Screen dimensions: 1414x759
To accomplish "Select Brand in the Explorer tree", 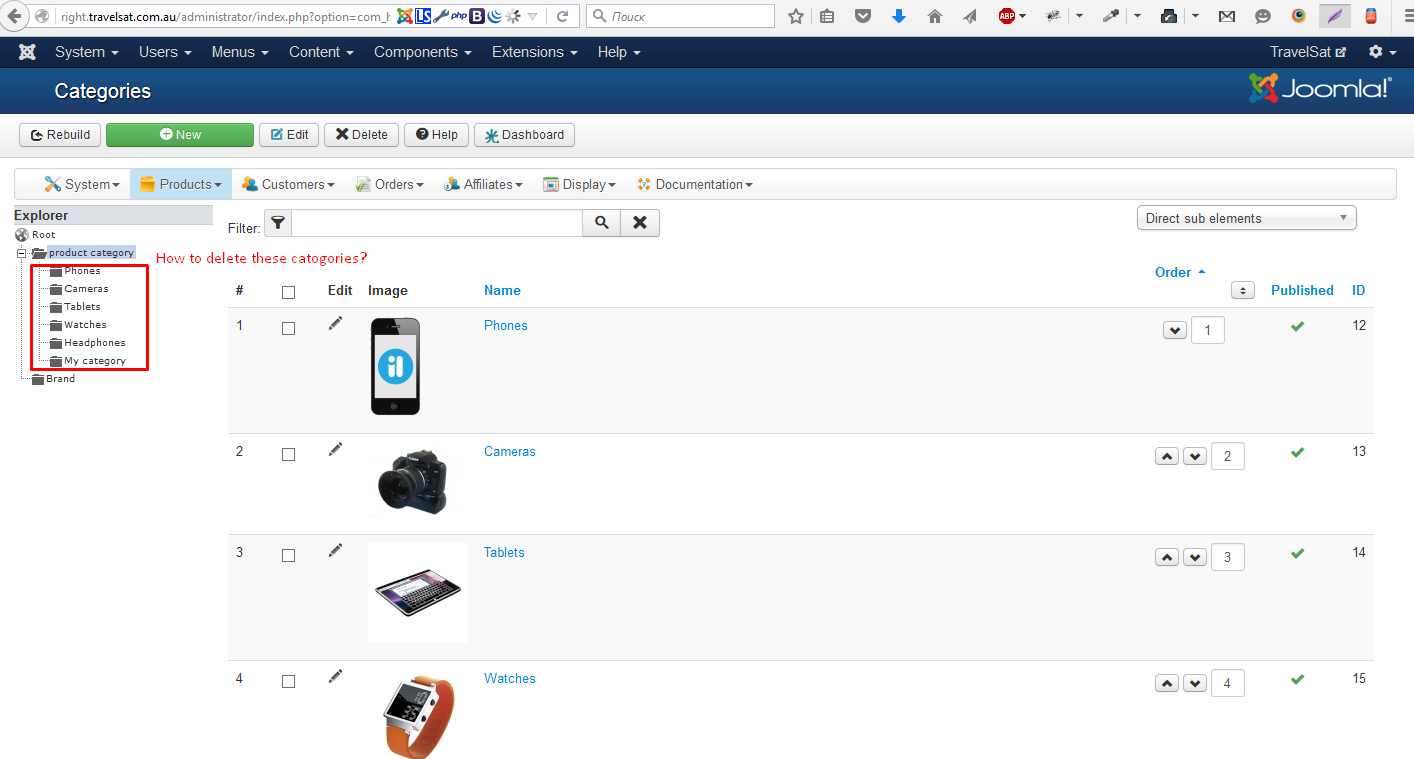I will point(60,379).
